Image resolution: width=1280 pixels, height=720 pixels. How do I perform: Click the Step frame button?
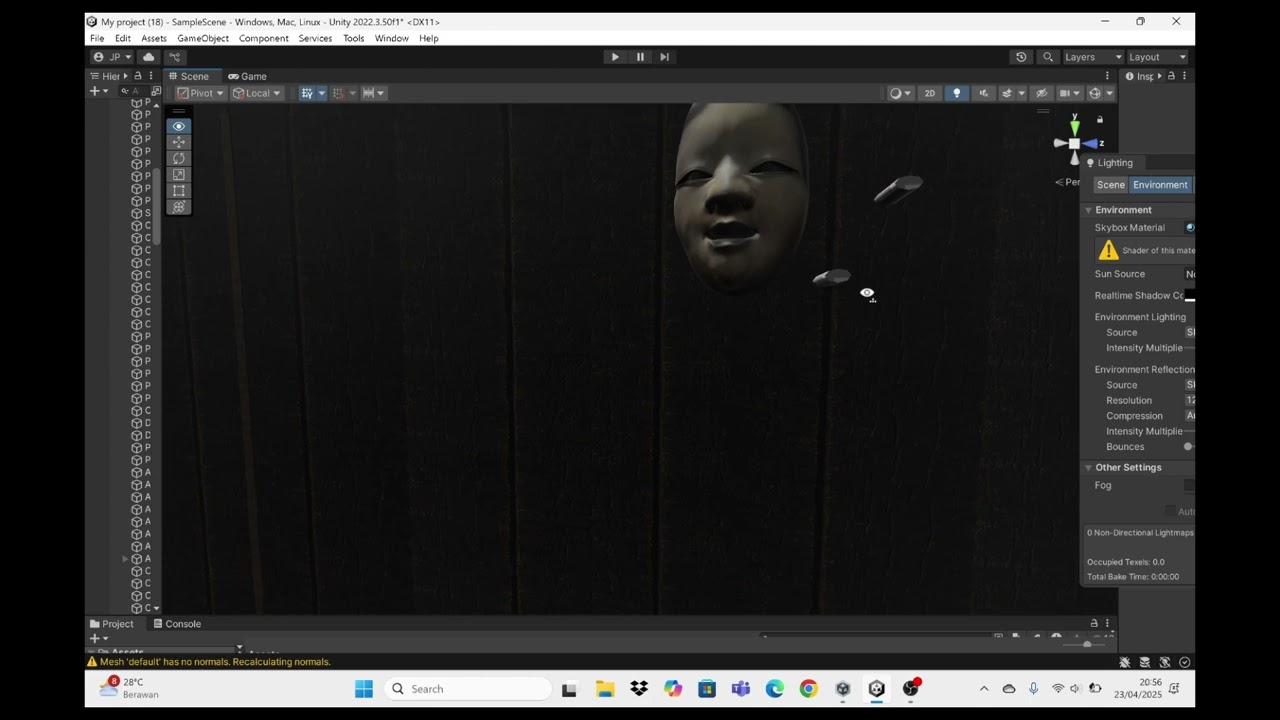[664, 57]
